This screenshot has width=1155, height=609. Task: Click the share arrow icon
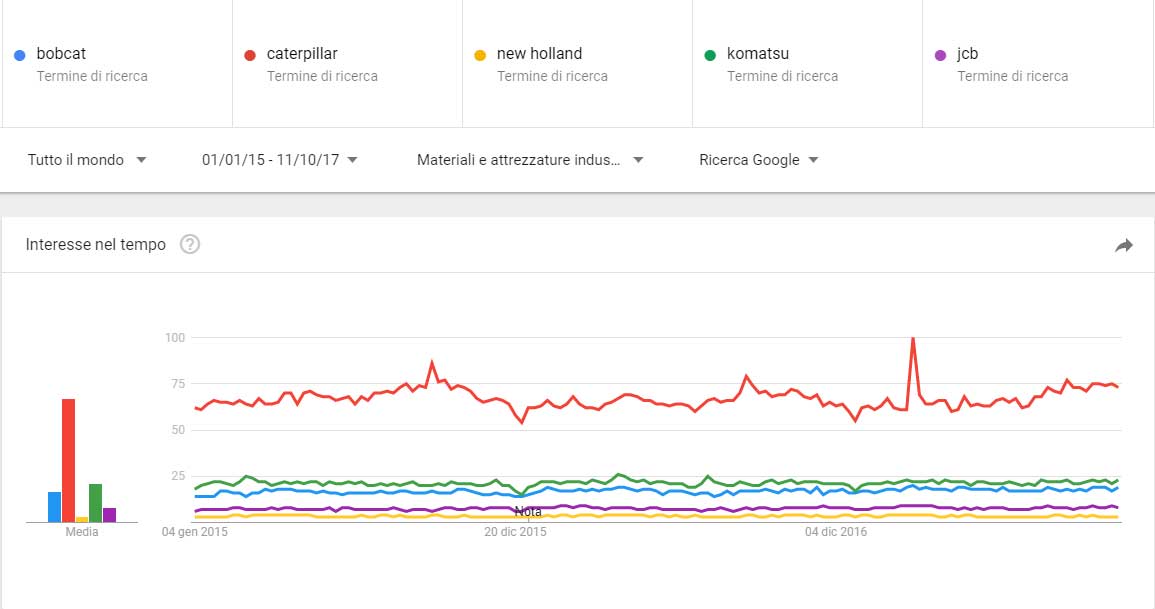(x=1123, y=245)
